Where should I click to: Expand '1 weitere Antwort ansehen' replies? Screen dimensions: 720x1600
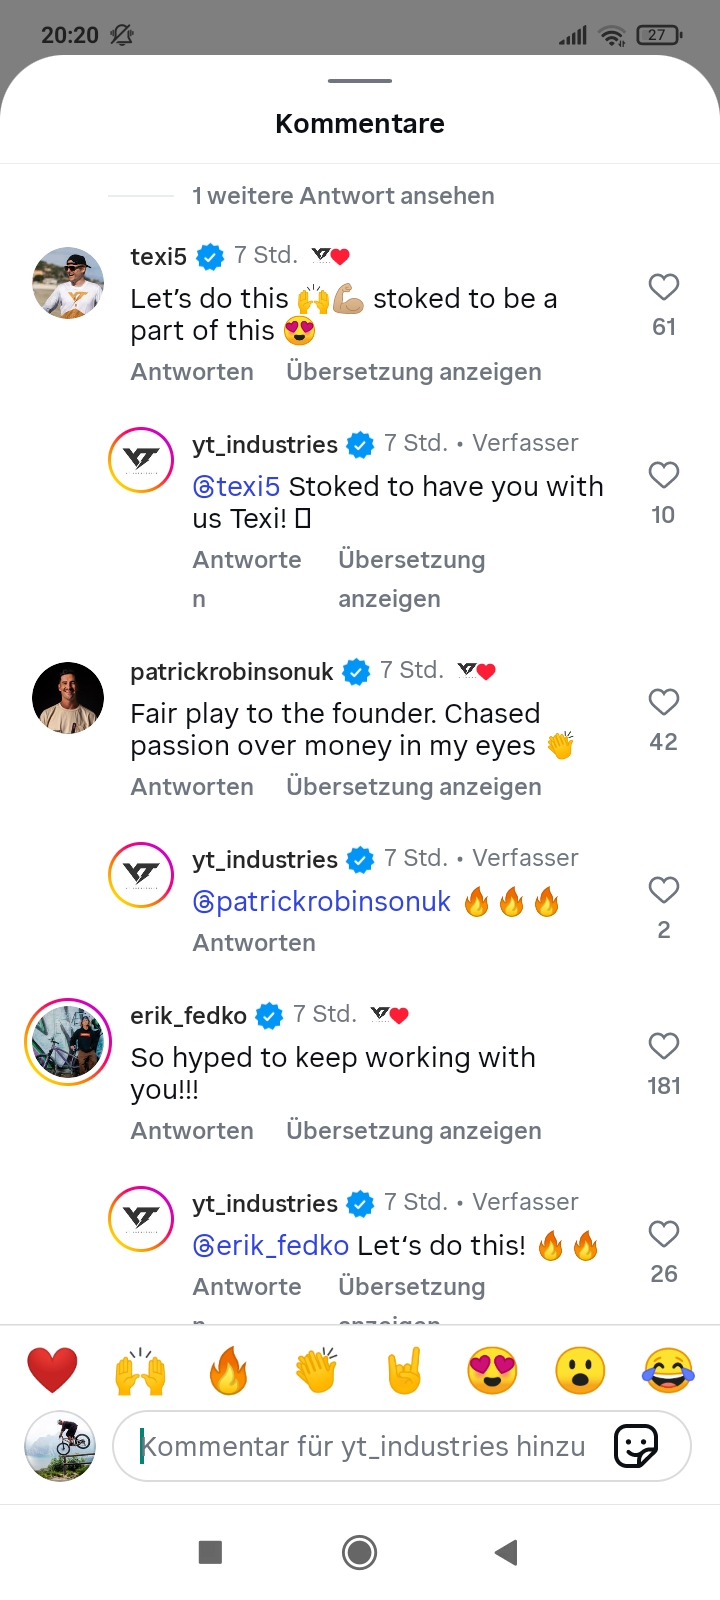tap(343, 196)
